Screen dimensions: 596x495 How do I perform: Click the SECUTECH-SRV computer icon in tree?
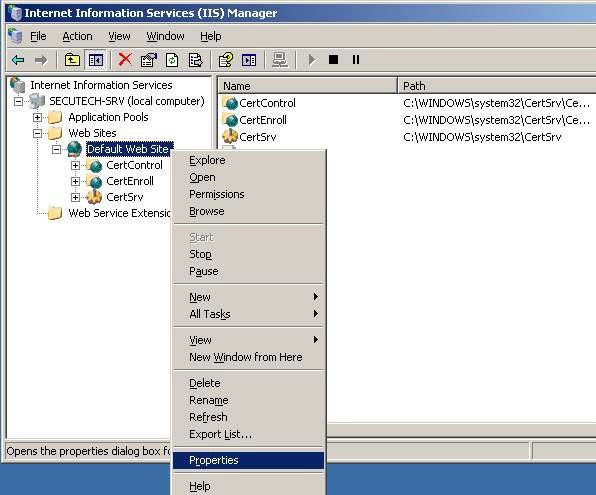pyautogui.click(x=37, y=101)
